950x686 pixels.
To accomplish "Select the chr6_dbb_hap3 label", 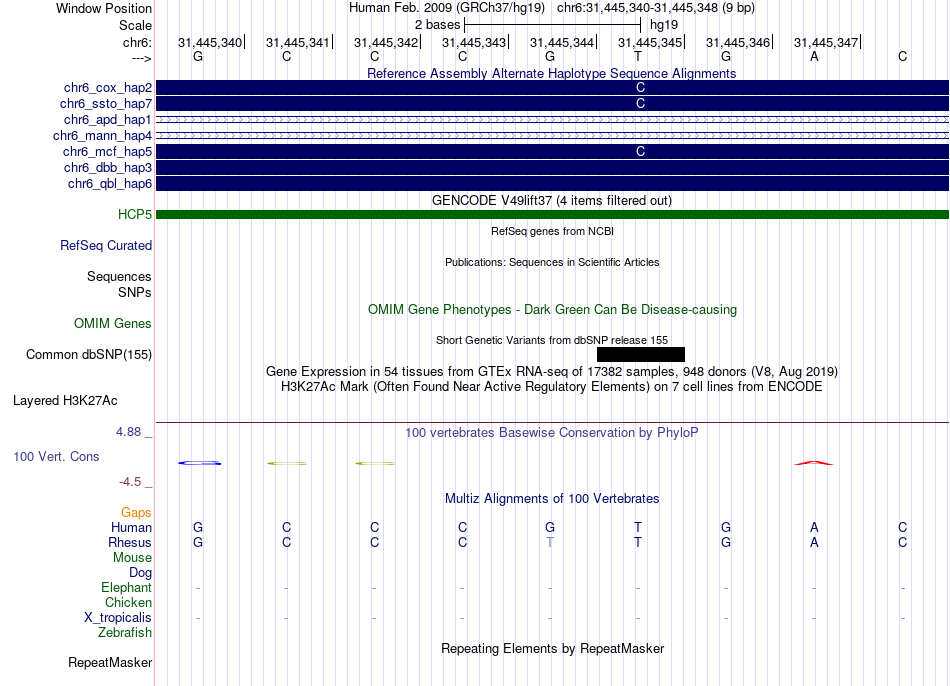I will 107,167.
